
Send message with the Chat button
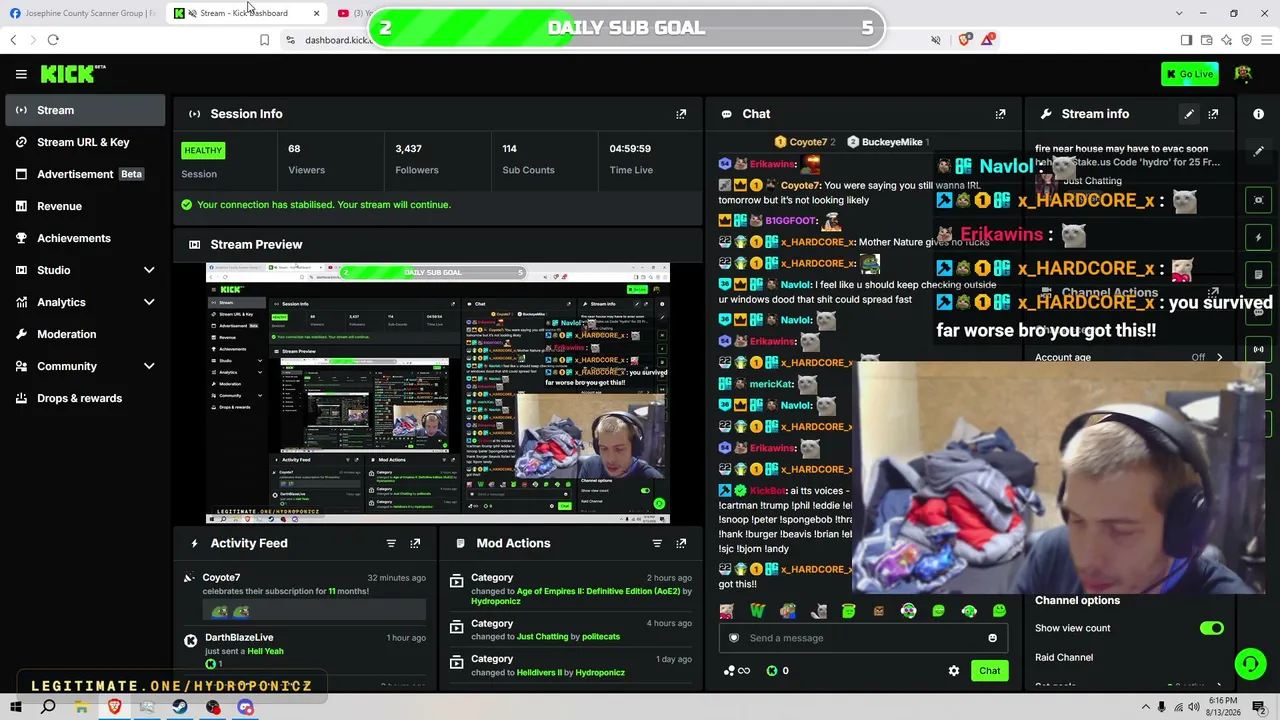click(989, 671)
